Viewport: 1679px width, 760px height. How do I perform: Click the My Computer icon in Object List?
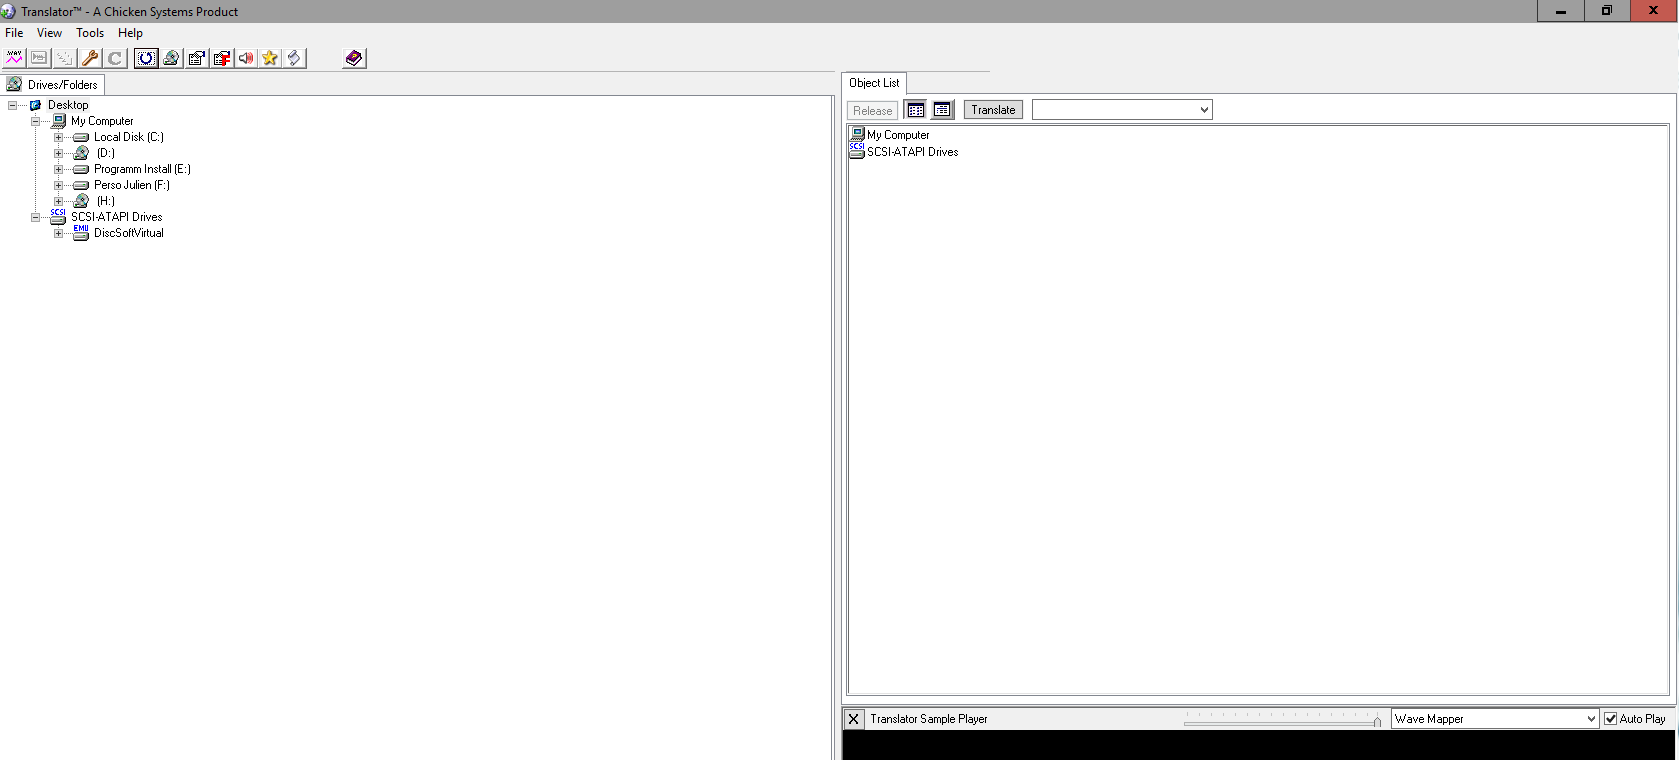click(x=857, y=134)
